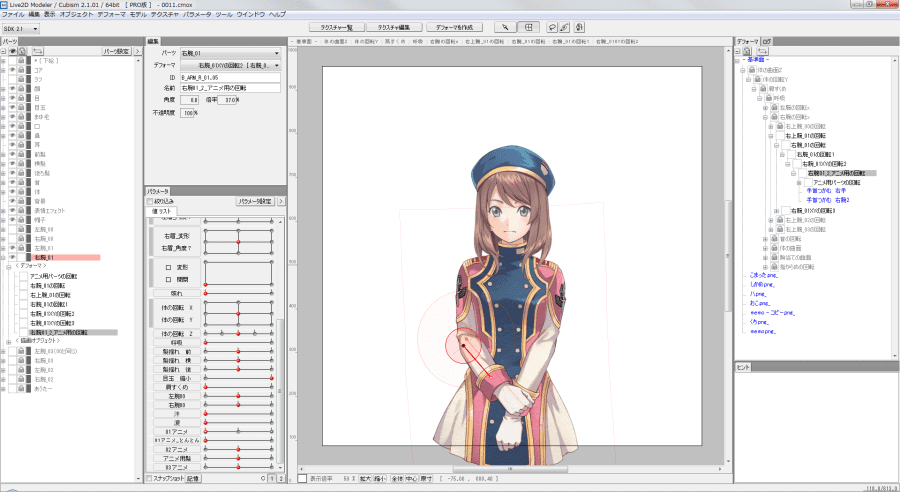Enable the 絞り込み filter checkbox

click(x=150, y=202)
